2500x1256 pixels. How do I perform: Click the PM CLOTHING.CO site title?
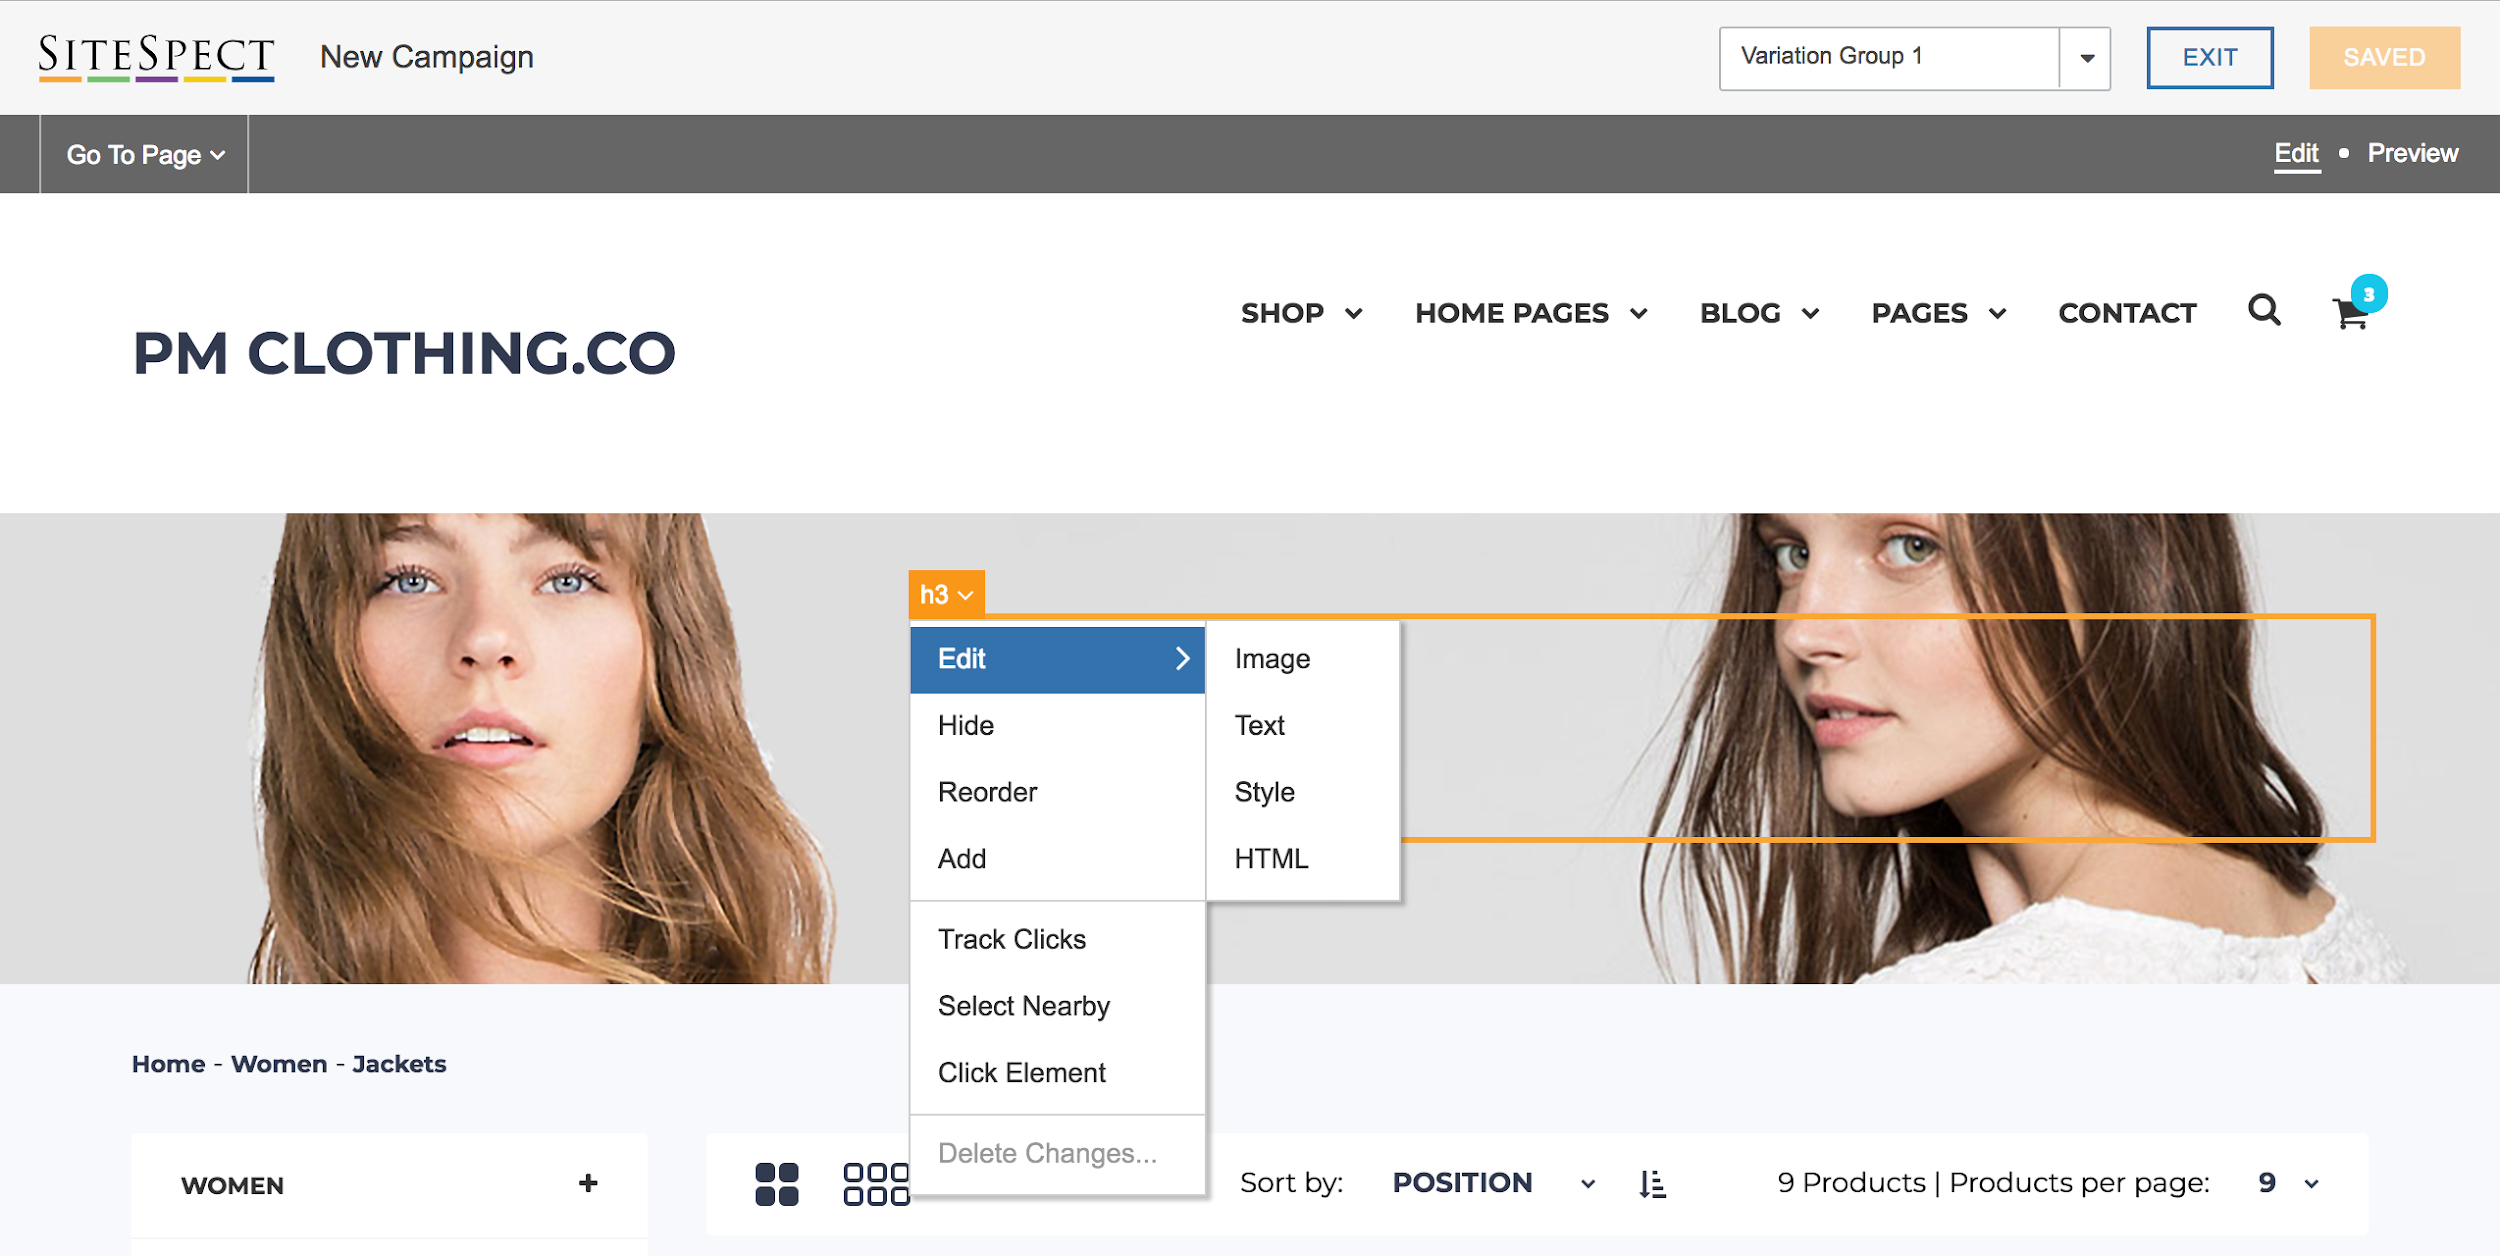coord(404,353)
